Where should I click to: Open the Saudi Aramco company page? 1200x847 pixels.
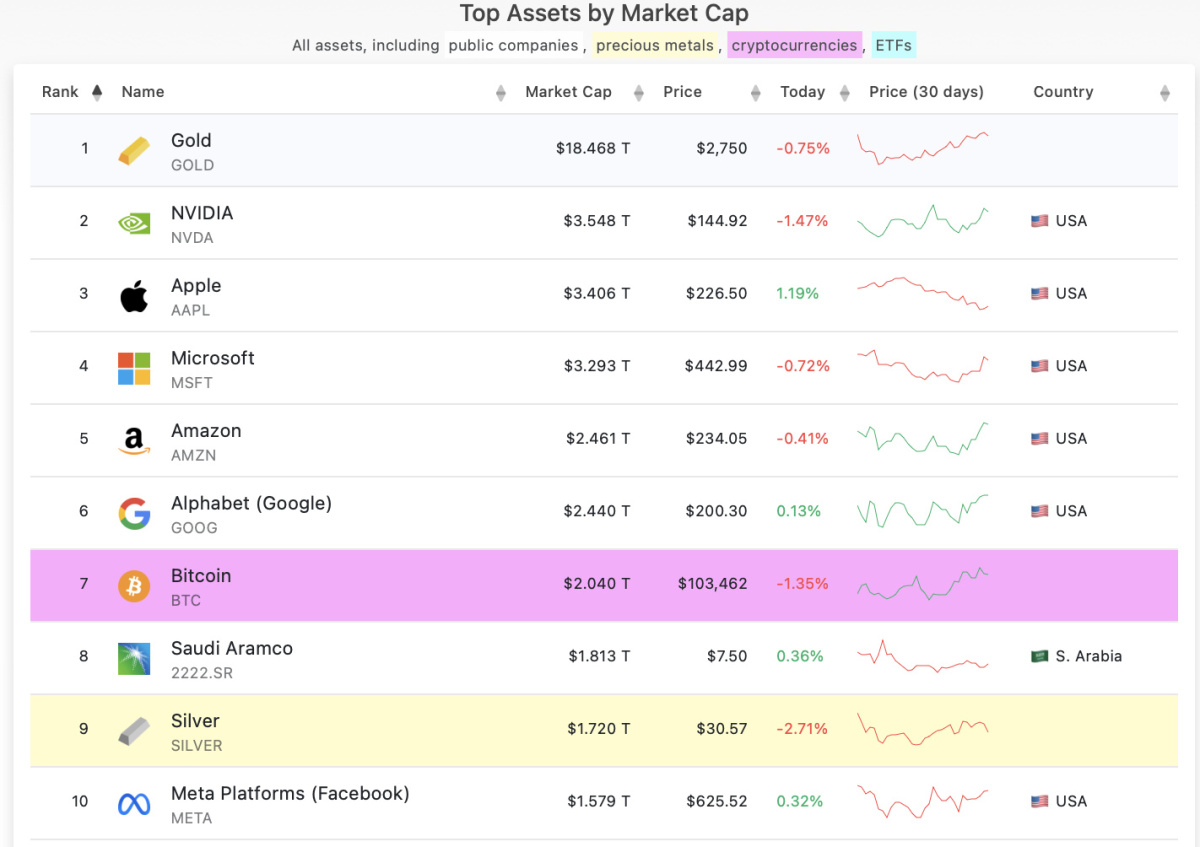[232, 648]
